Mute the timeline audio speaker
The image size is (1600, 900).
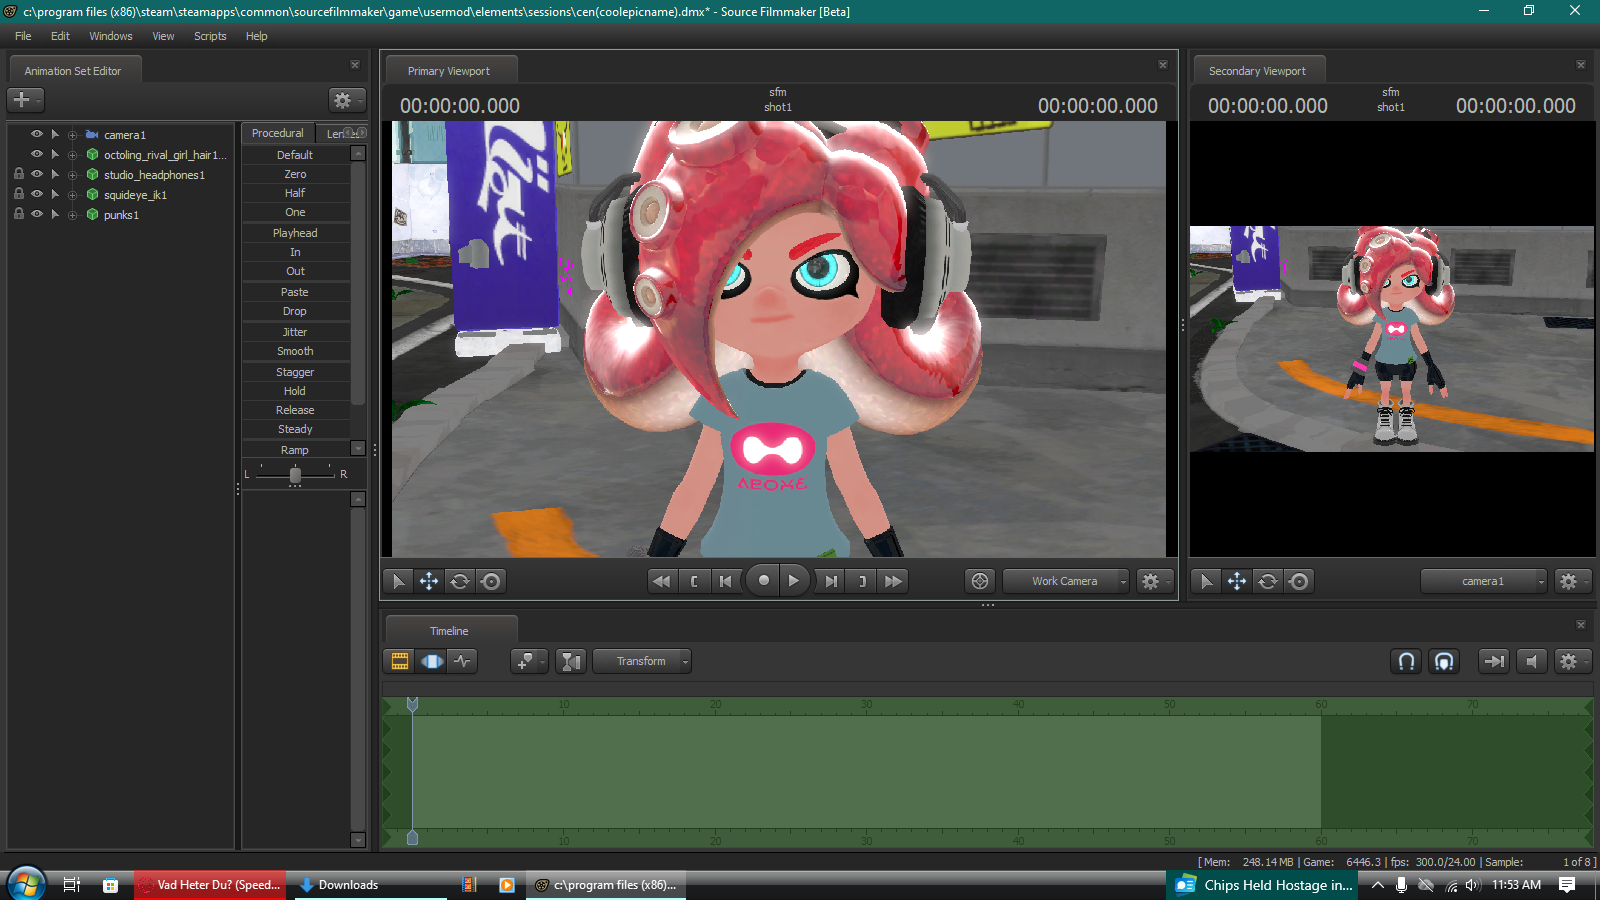point(1531,661)
